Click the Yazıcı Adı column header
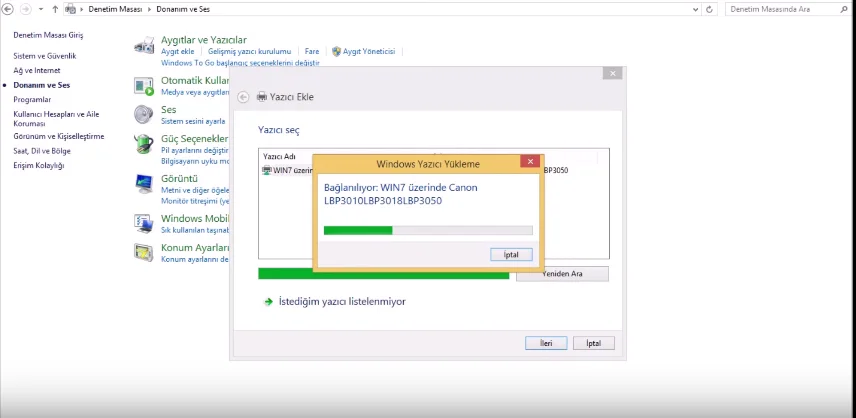This screenshot has width=856, height=418. 280,157
